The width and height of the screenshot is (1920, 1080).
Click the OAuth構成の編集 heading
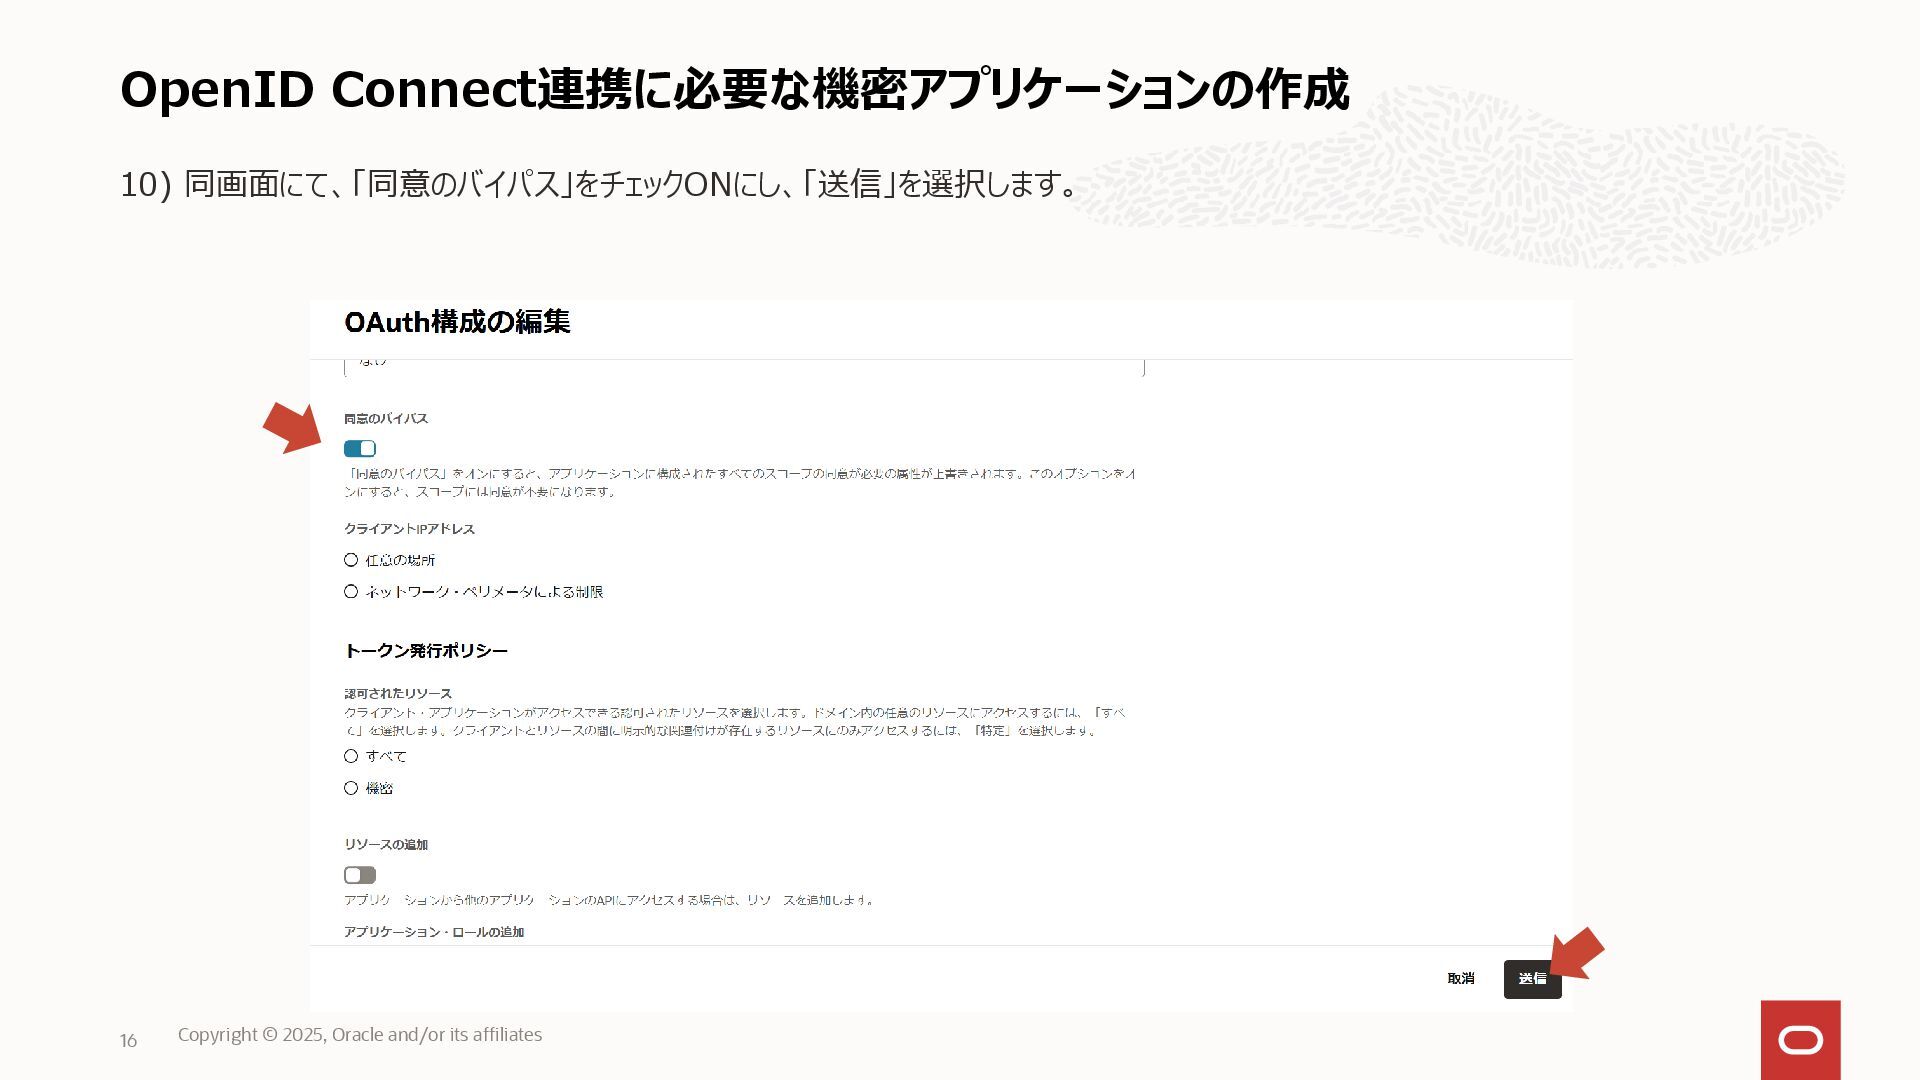(457, 322)
